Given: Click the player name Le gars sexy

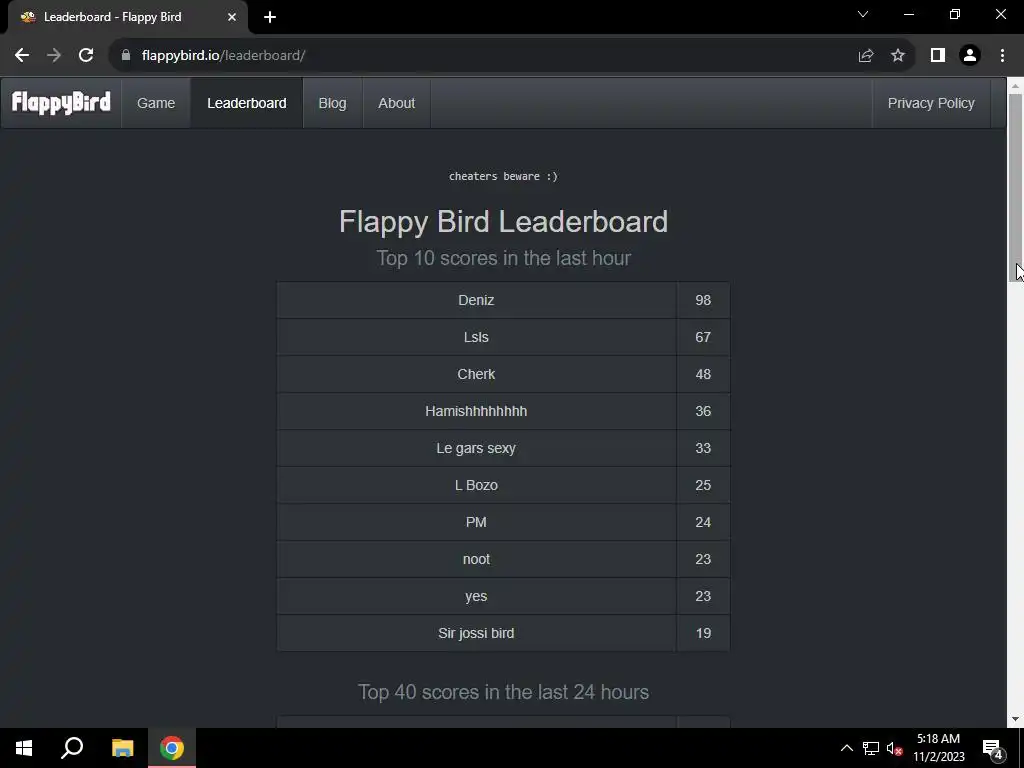Looking at the screenshot, I should tap(476, 449).
